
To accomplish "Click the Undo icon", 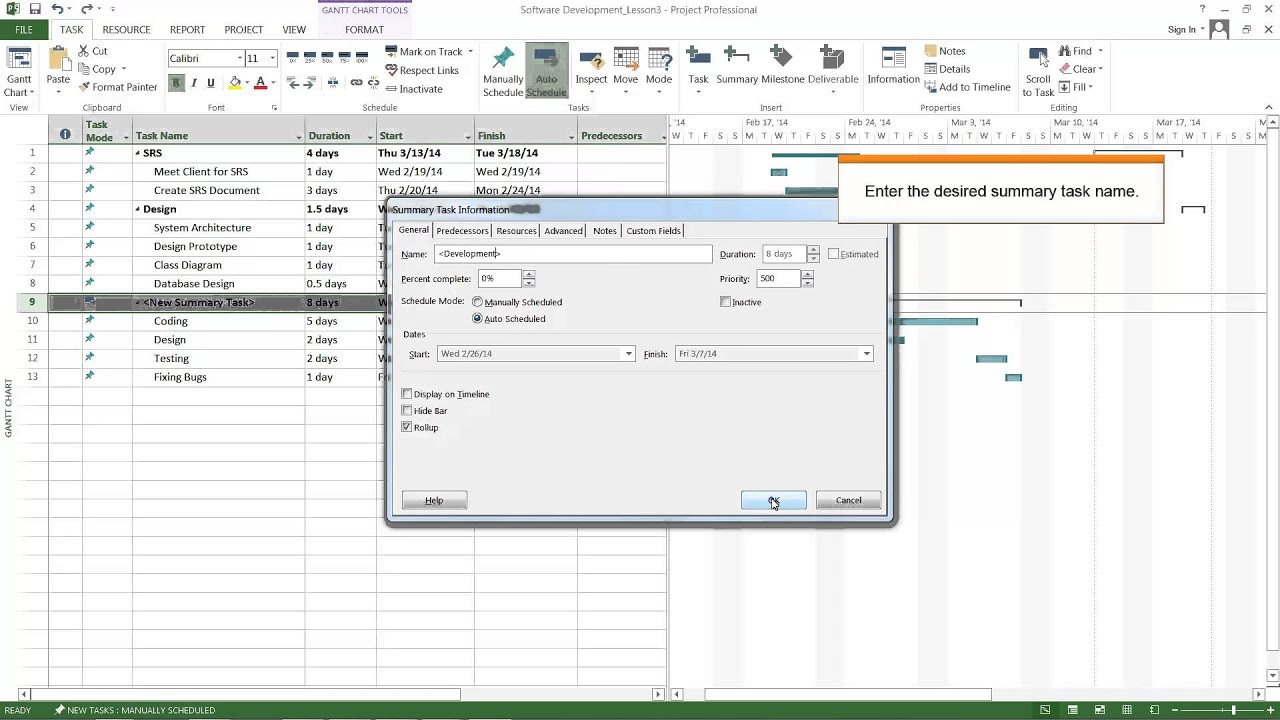I will pos(58,9).
